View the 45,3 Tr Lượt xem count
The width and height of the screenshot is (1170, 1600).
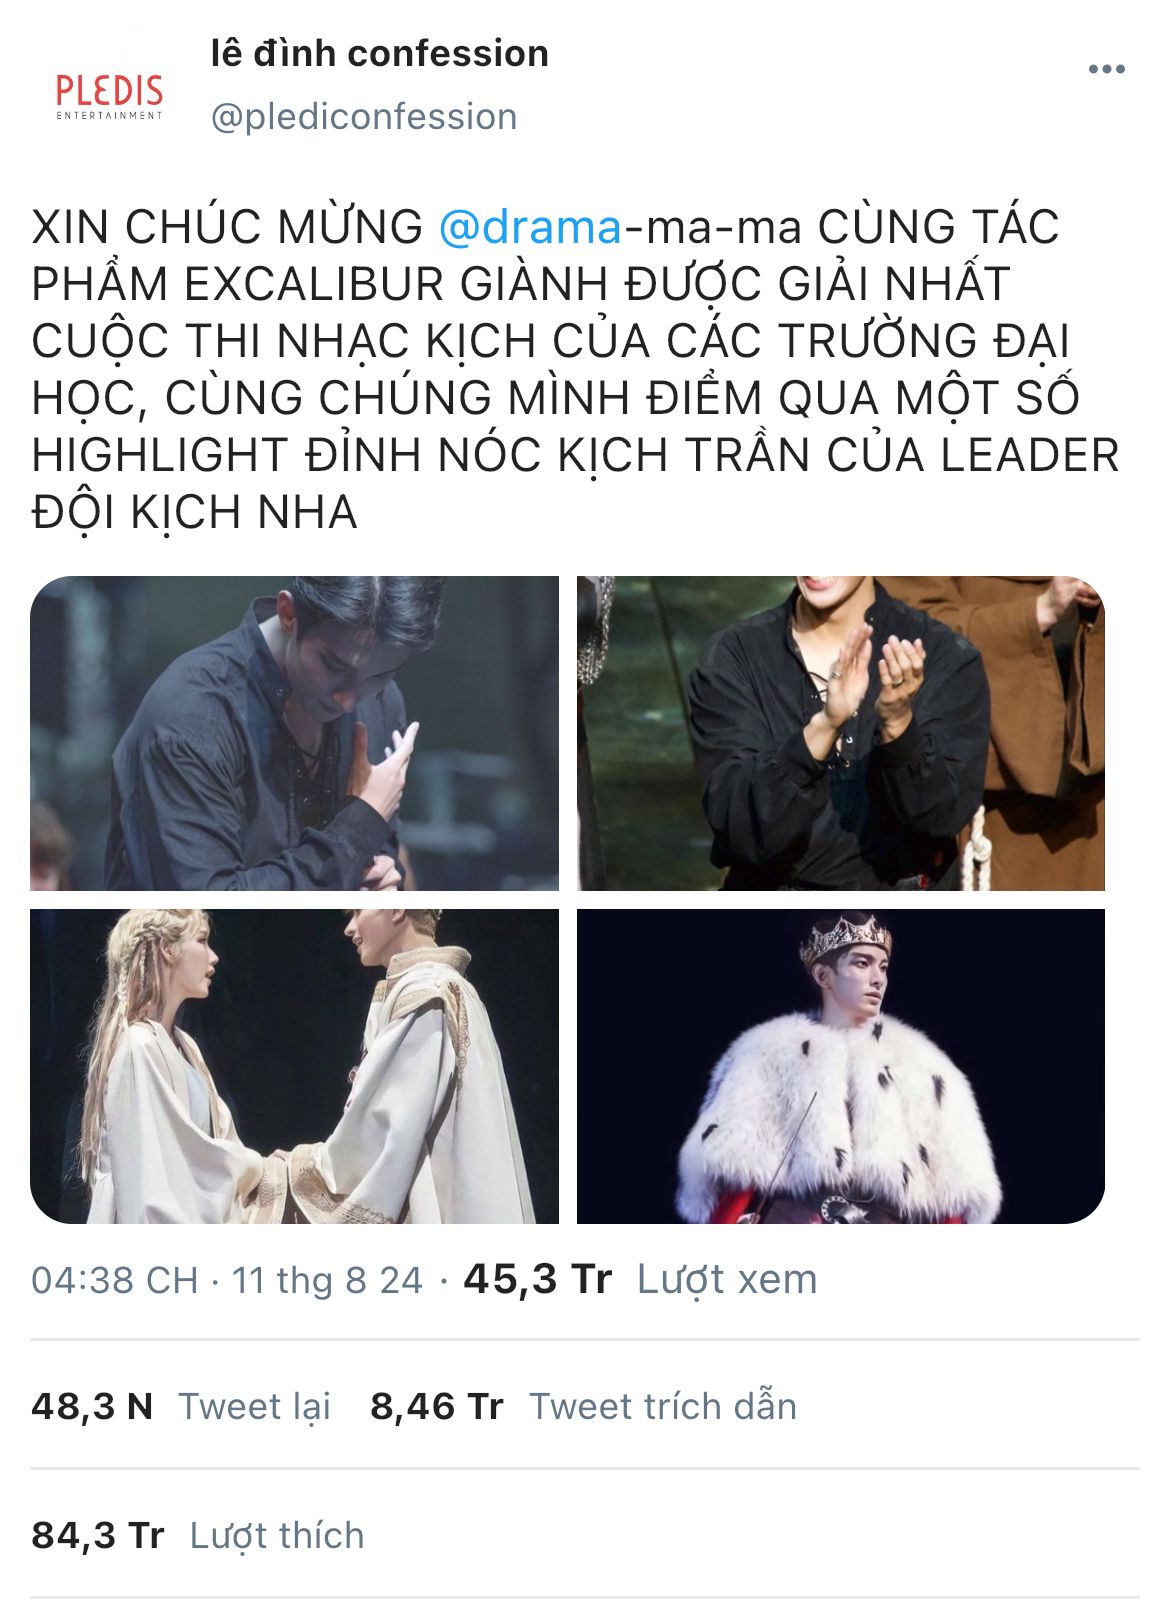pos(640,1279)
